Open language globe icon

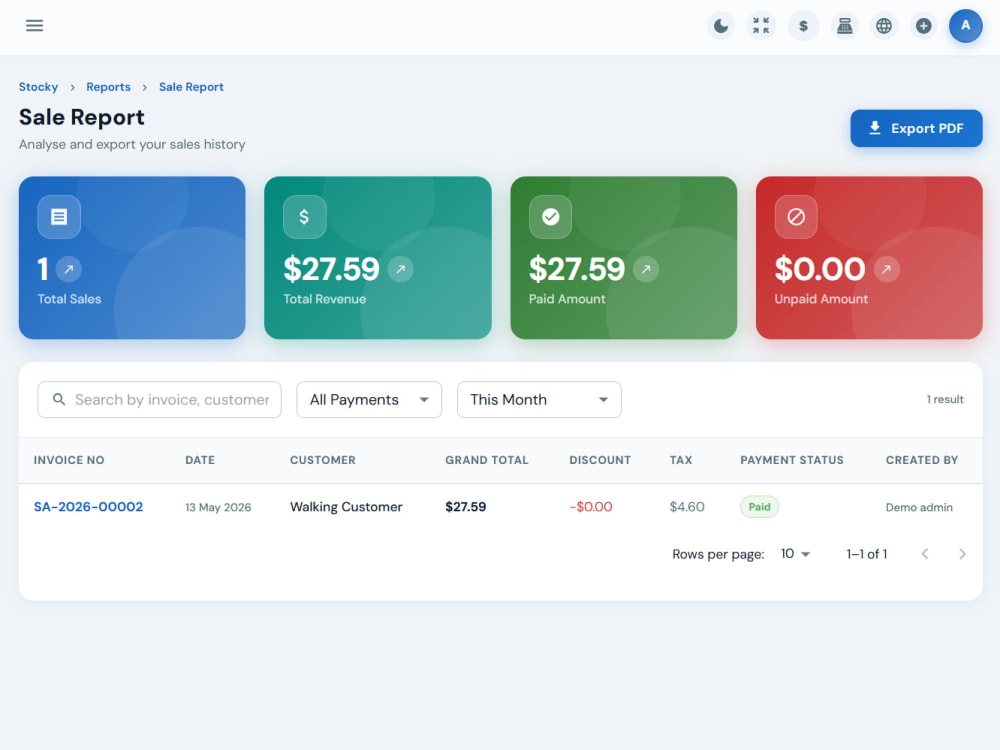coord(884,26)
